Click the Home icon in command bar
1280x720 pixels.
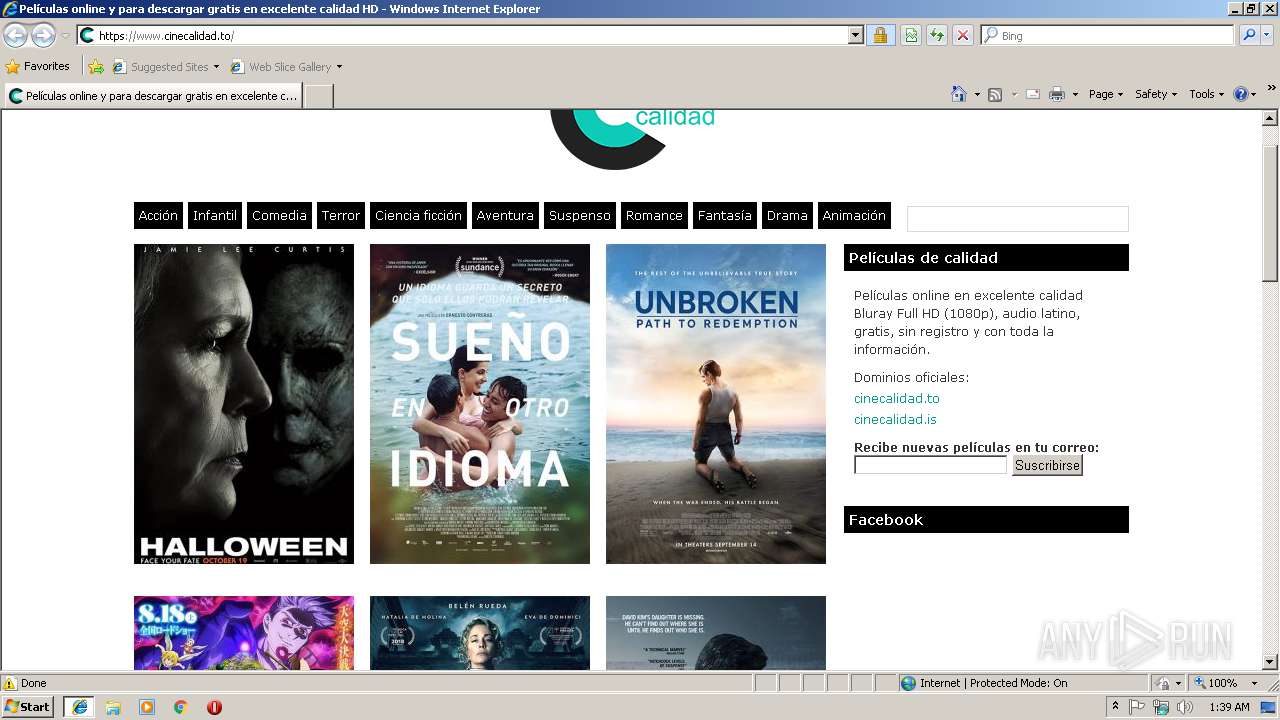point(959,94)
